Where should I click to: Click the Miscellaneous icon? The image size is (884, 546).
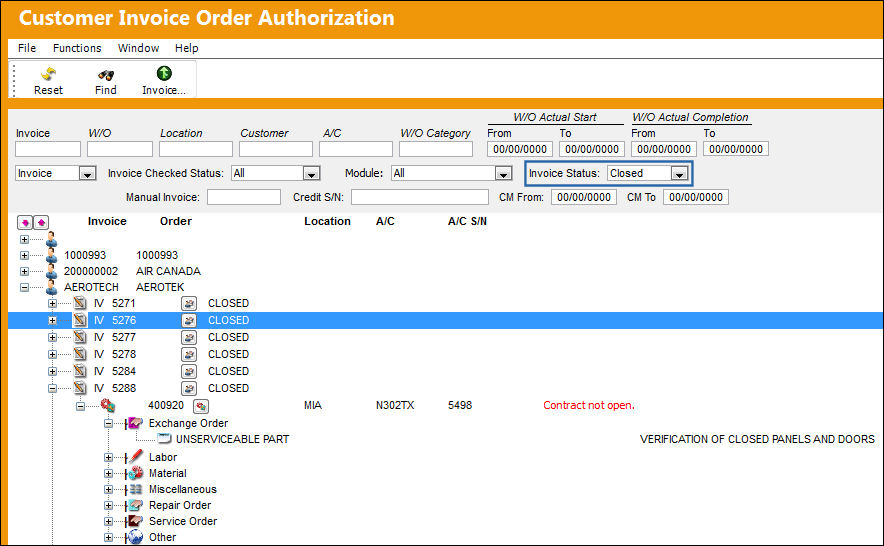tap(134, 489)
